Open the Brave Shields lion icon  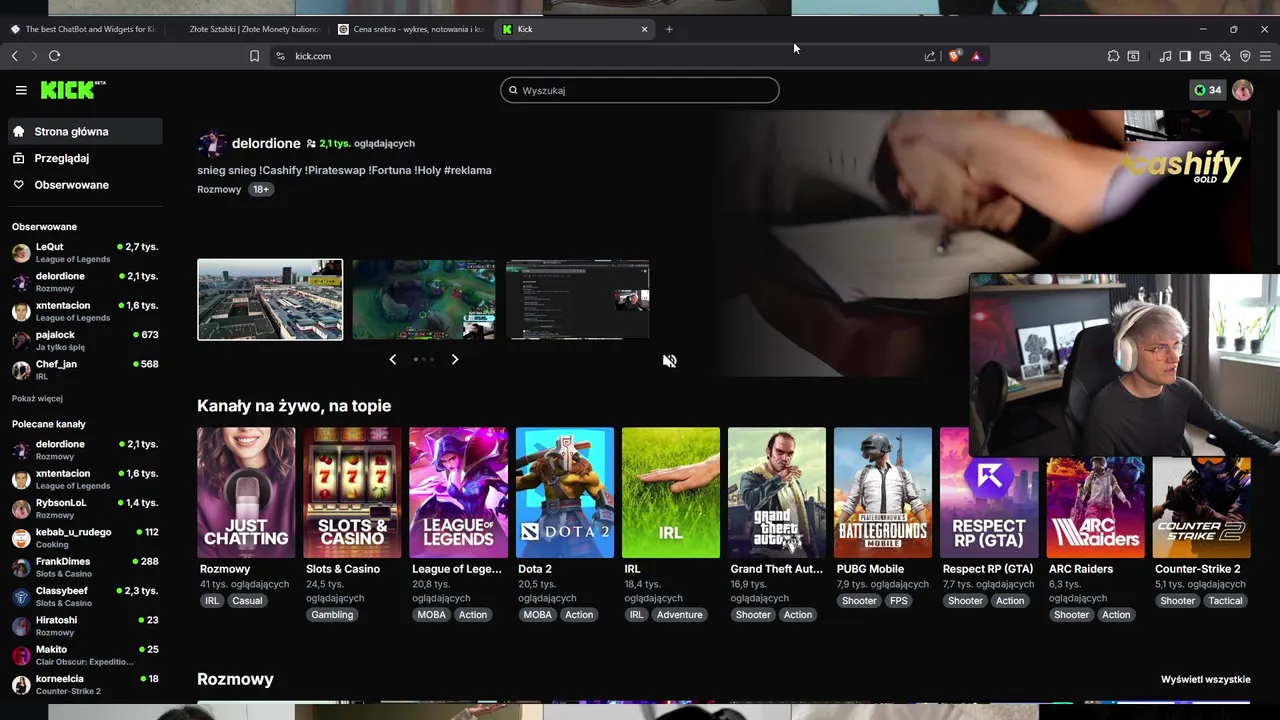[954, 56]
